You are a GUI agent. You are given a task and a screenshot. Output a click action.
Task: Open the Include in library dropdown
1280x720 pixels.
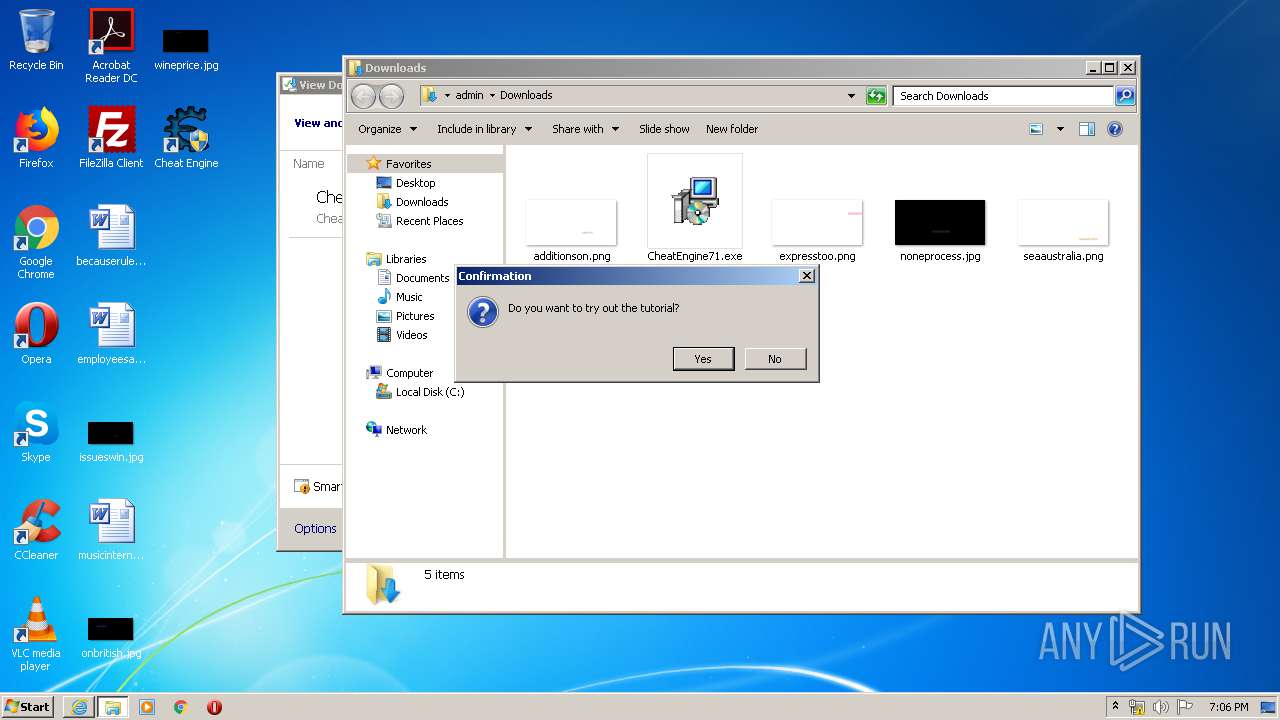point(484,129)
